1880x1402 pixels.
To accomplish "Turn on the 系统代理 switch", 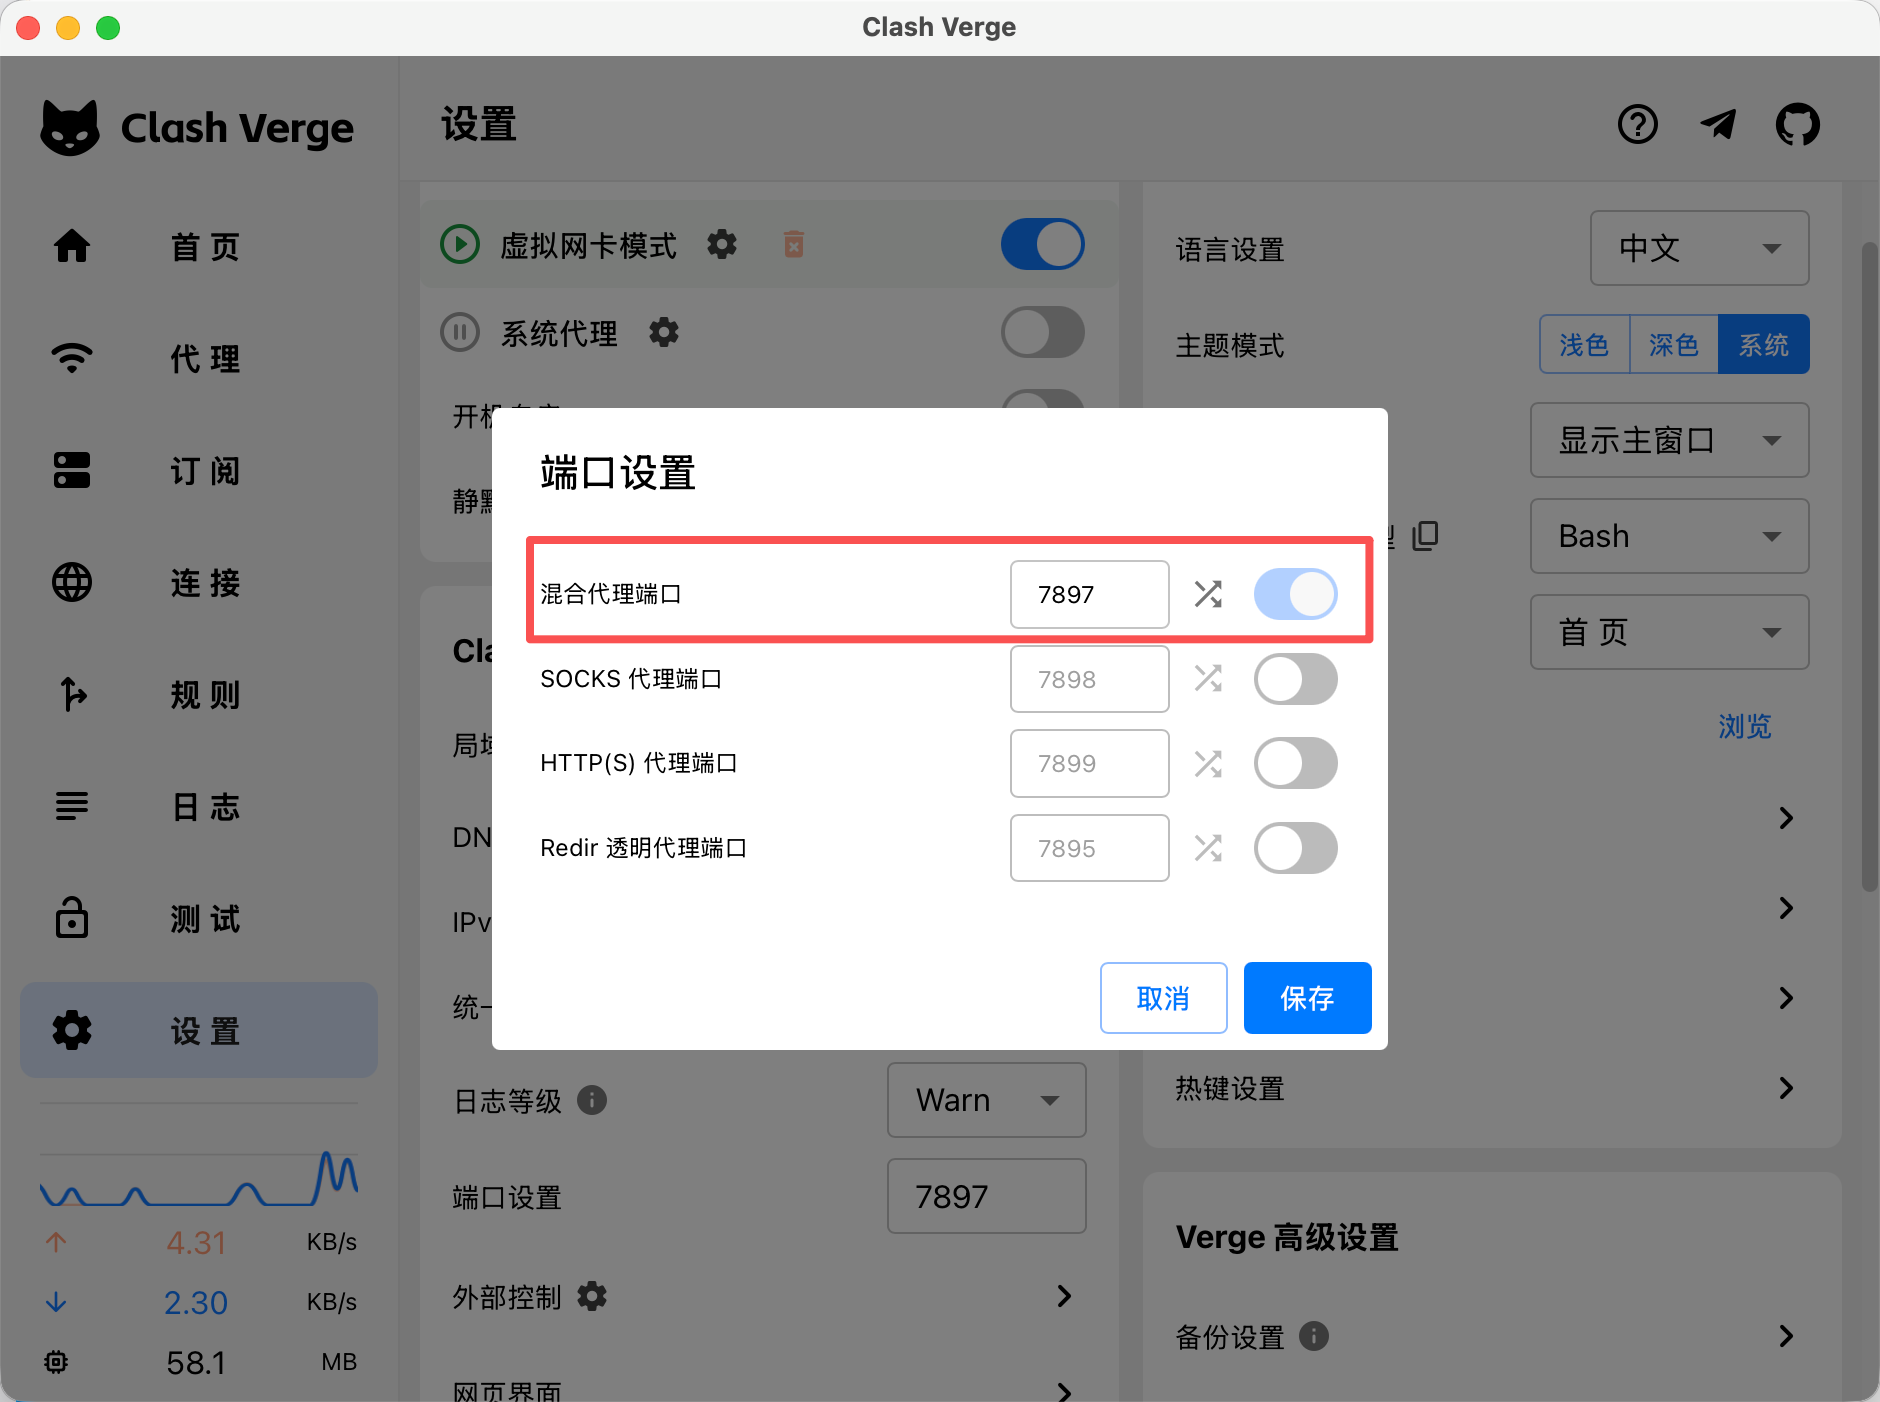I will click(x=1042, y=332).
